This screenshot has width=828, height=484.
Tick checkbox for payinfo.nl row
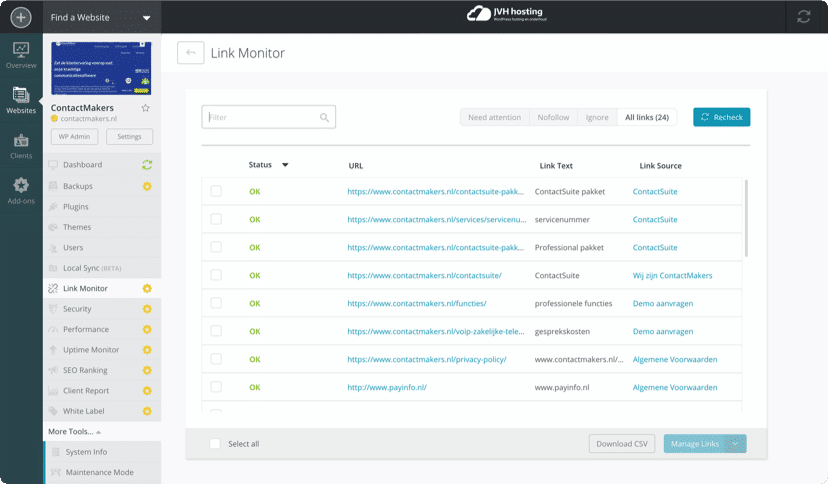click(216, 387)
